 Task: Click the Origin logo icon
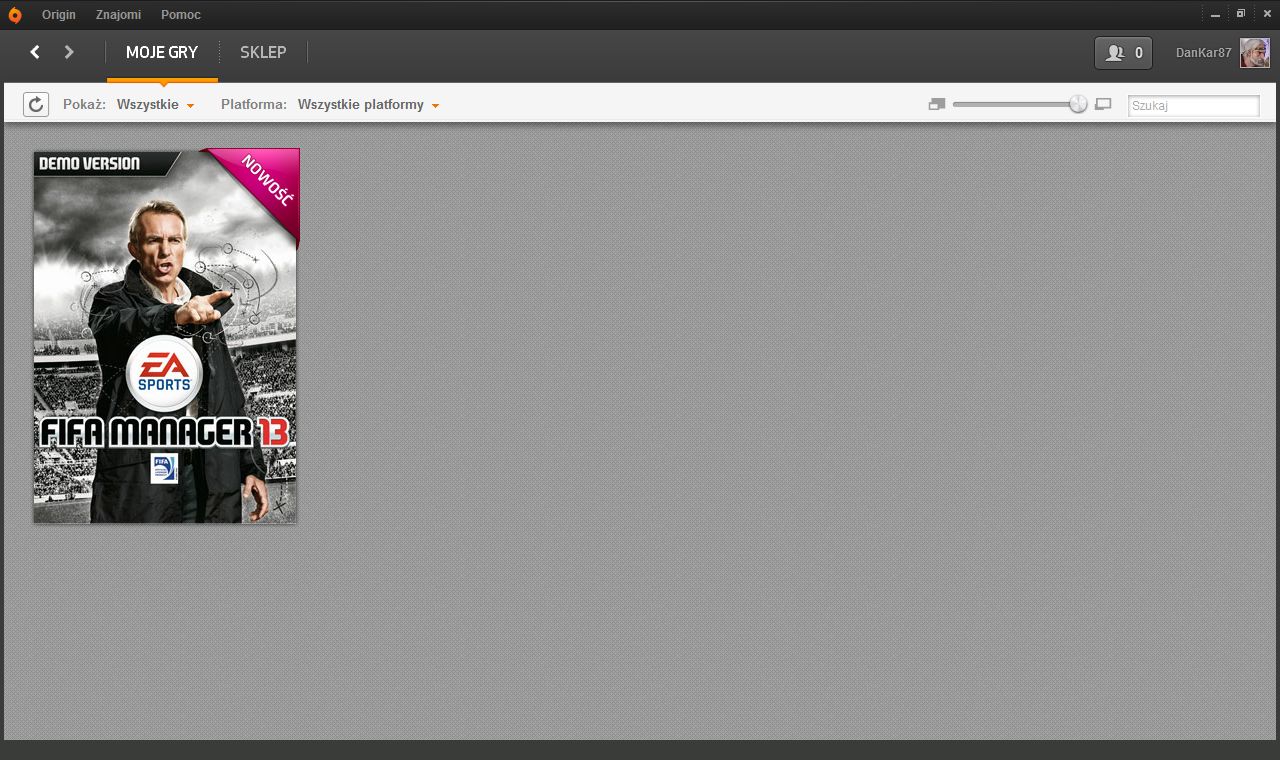(14, 15)
